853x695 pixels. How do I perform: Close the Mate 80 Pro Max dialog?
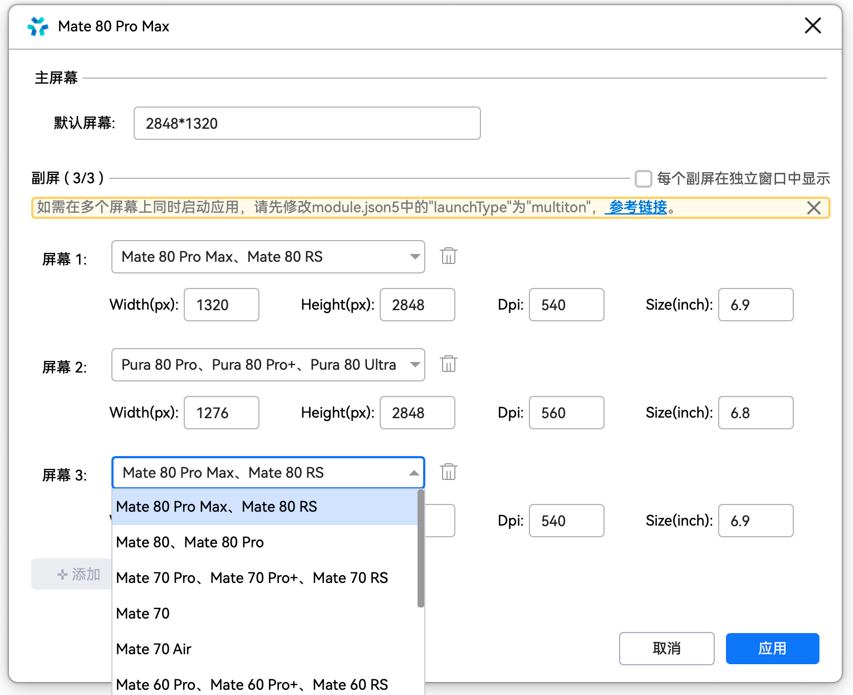[x=812, y=26]
